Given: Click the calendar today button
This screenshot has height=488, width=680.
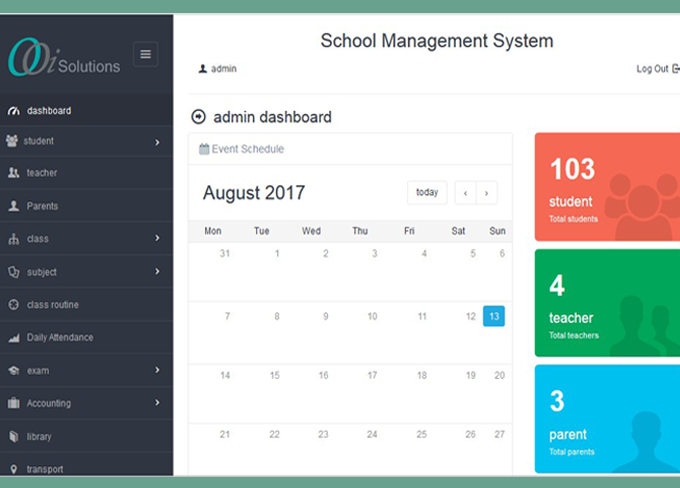Looking at the screenshot, I should pos(427,193).
